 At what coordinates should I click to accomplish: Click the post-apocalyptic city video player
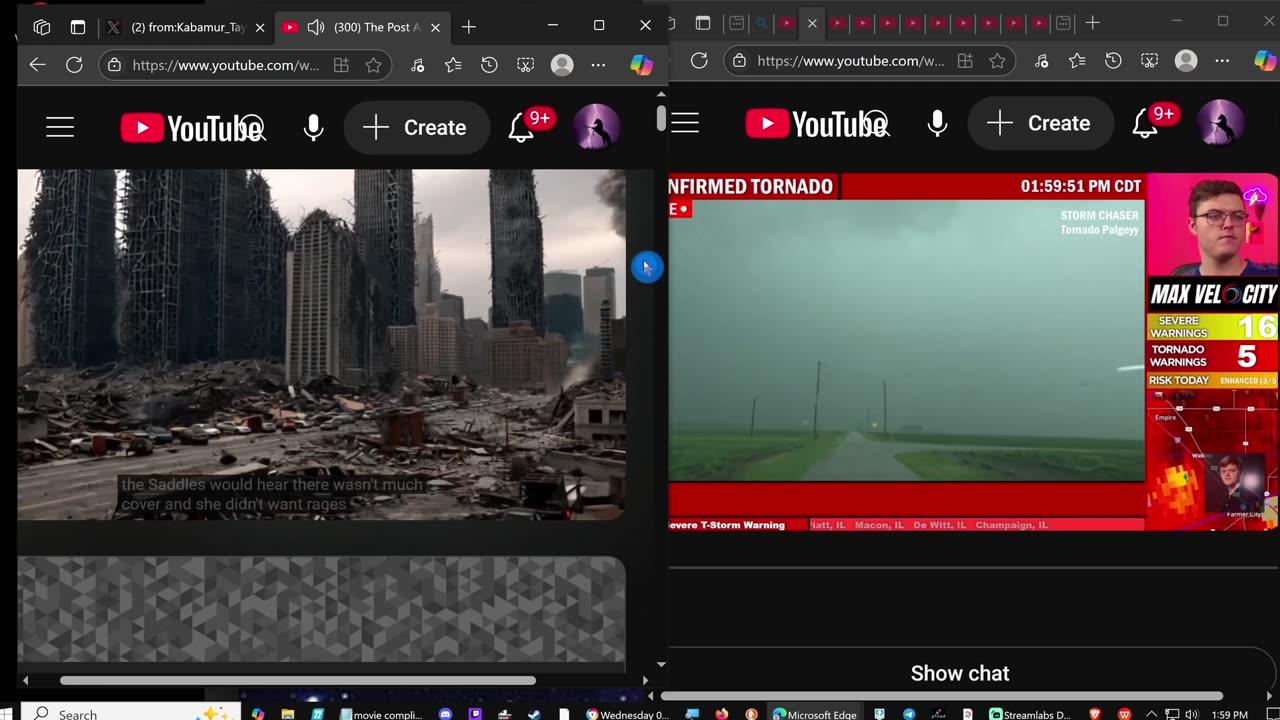321,344
